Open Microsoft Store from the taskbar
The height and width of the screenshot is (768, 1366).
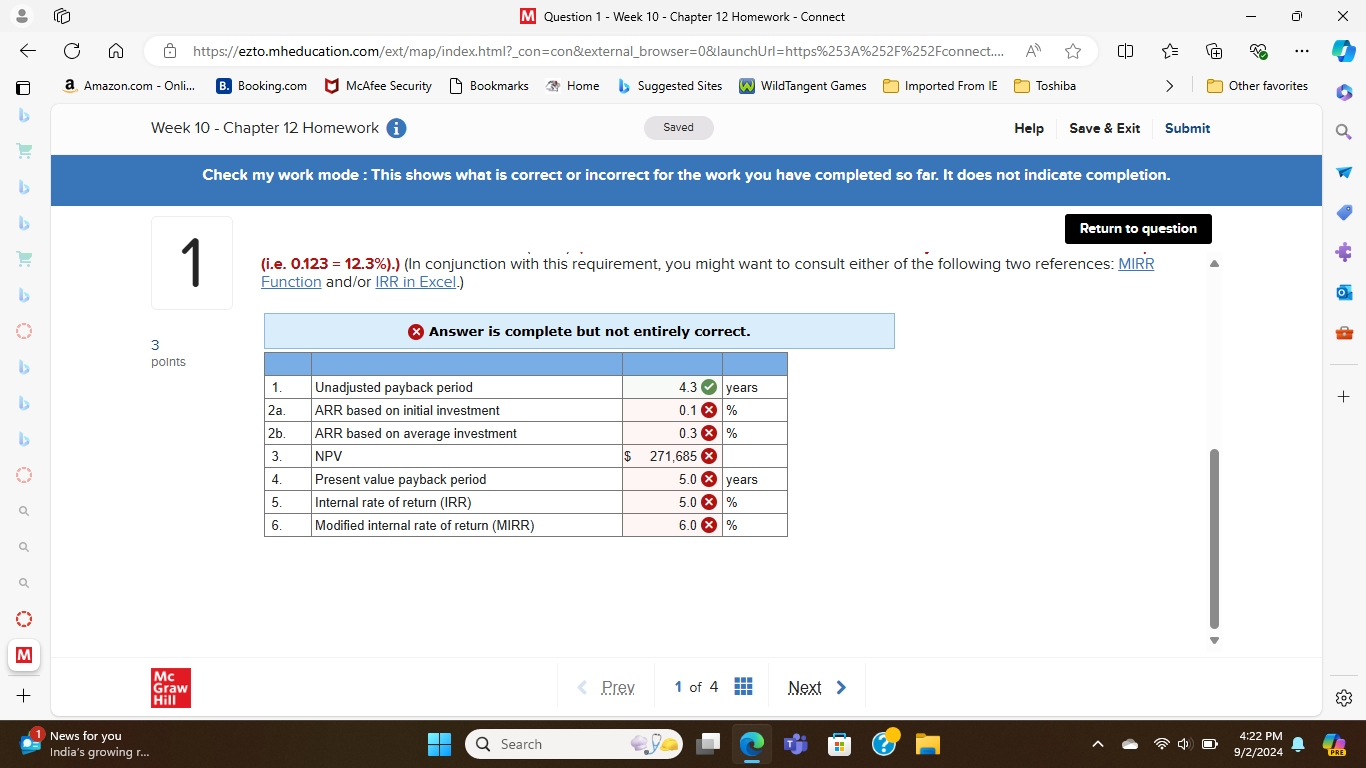tap(839, 744)
